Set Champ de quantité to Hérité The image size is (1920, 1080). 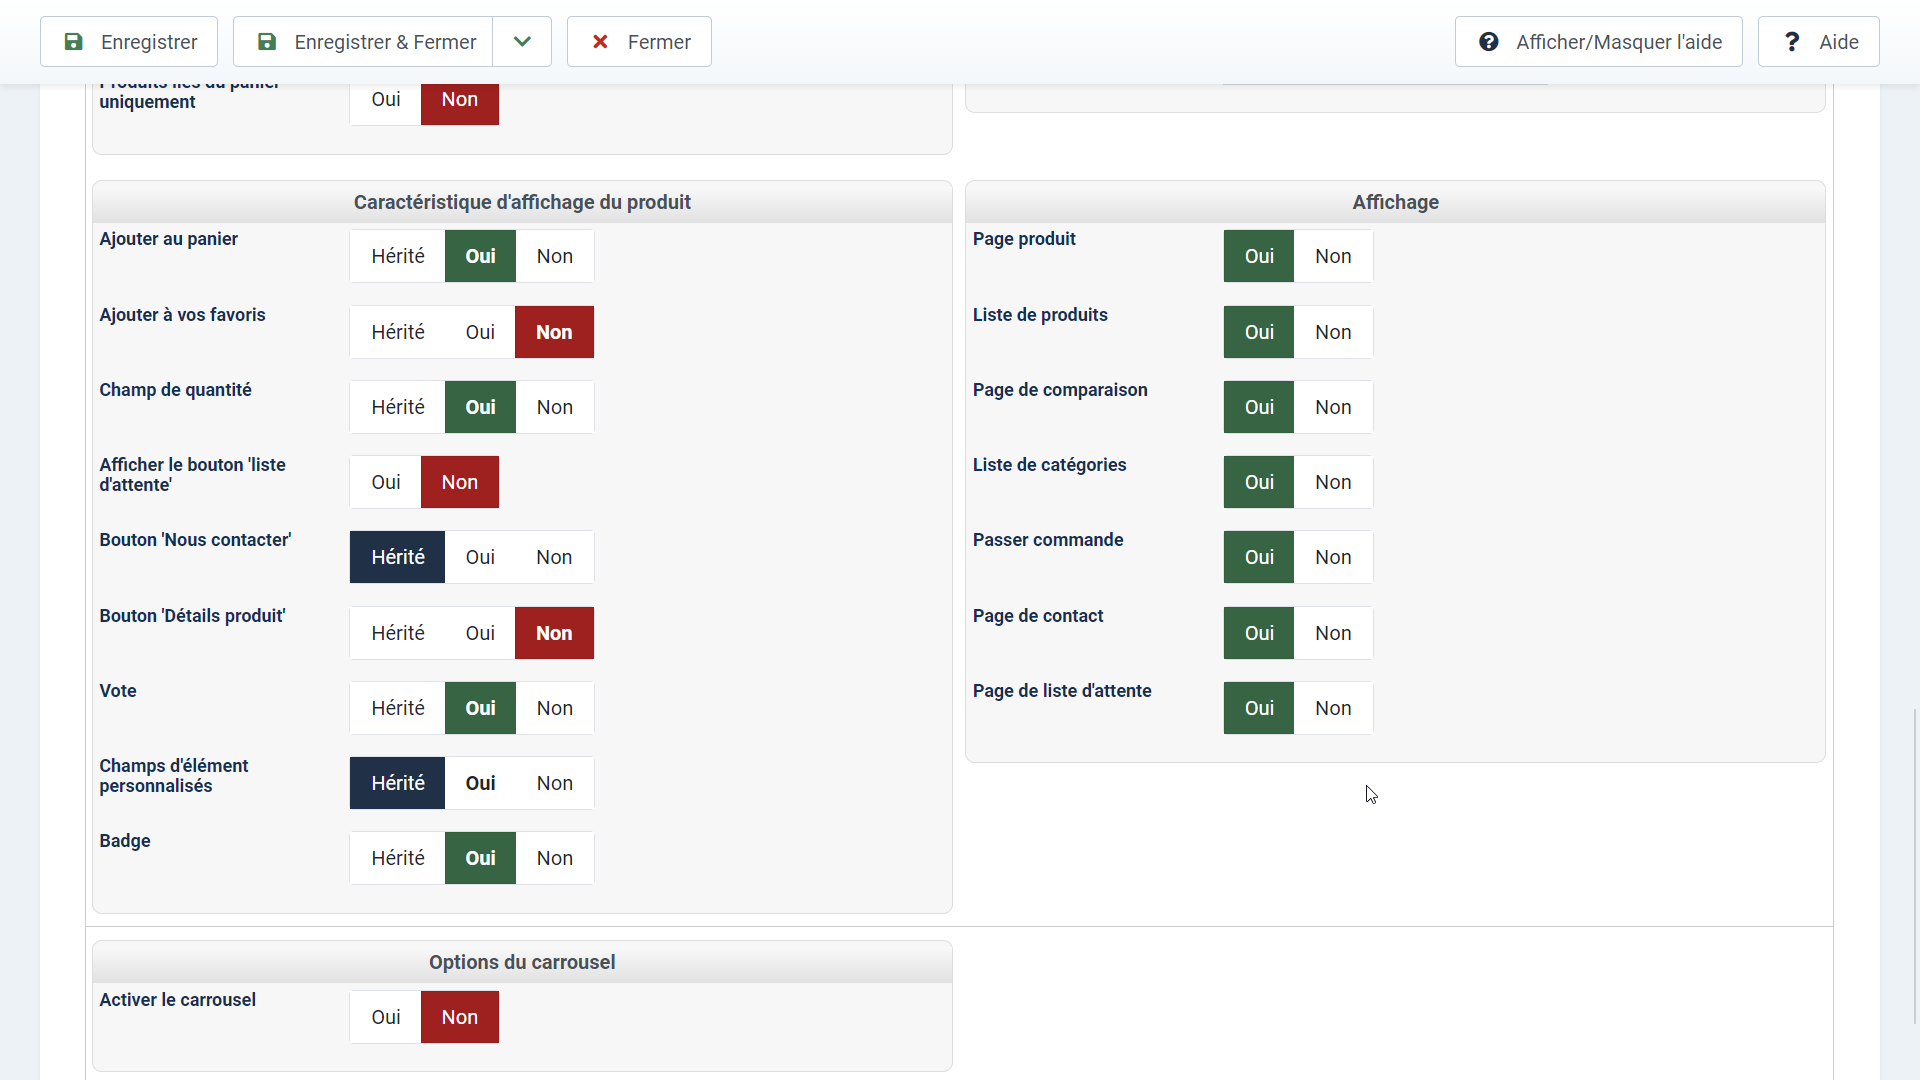[398, 408]
